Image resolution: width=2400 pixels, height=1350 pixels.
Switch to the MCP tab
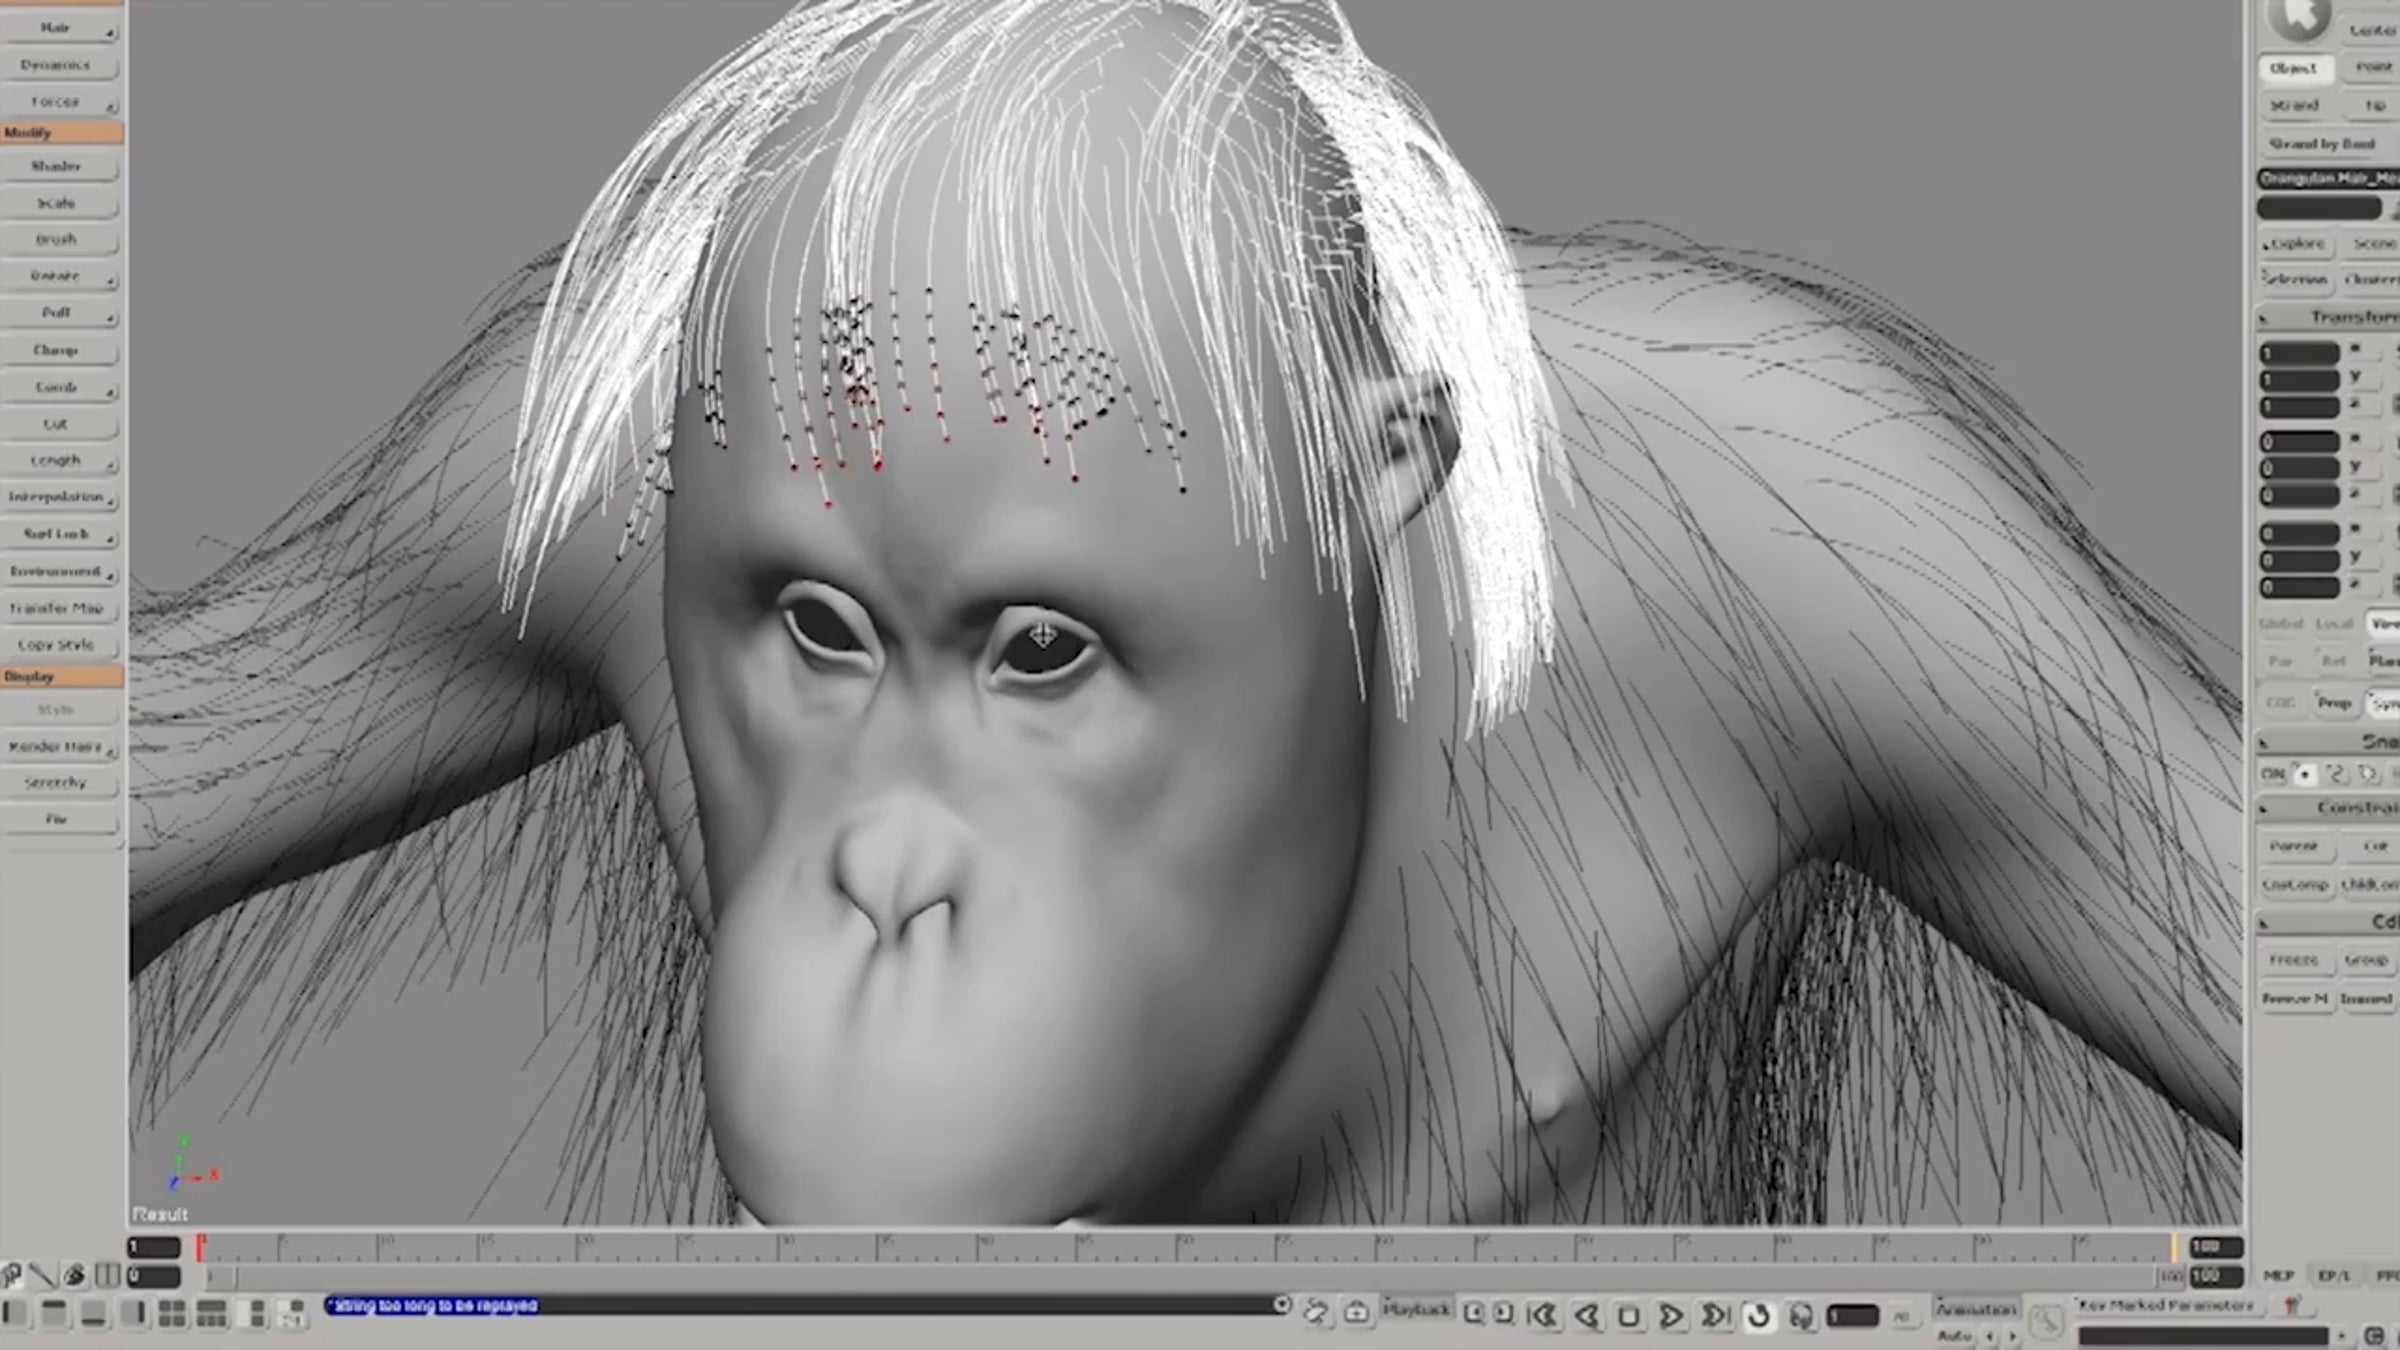(x=2278, y=1276)
